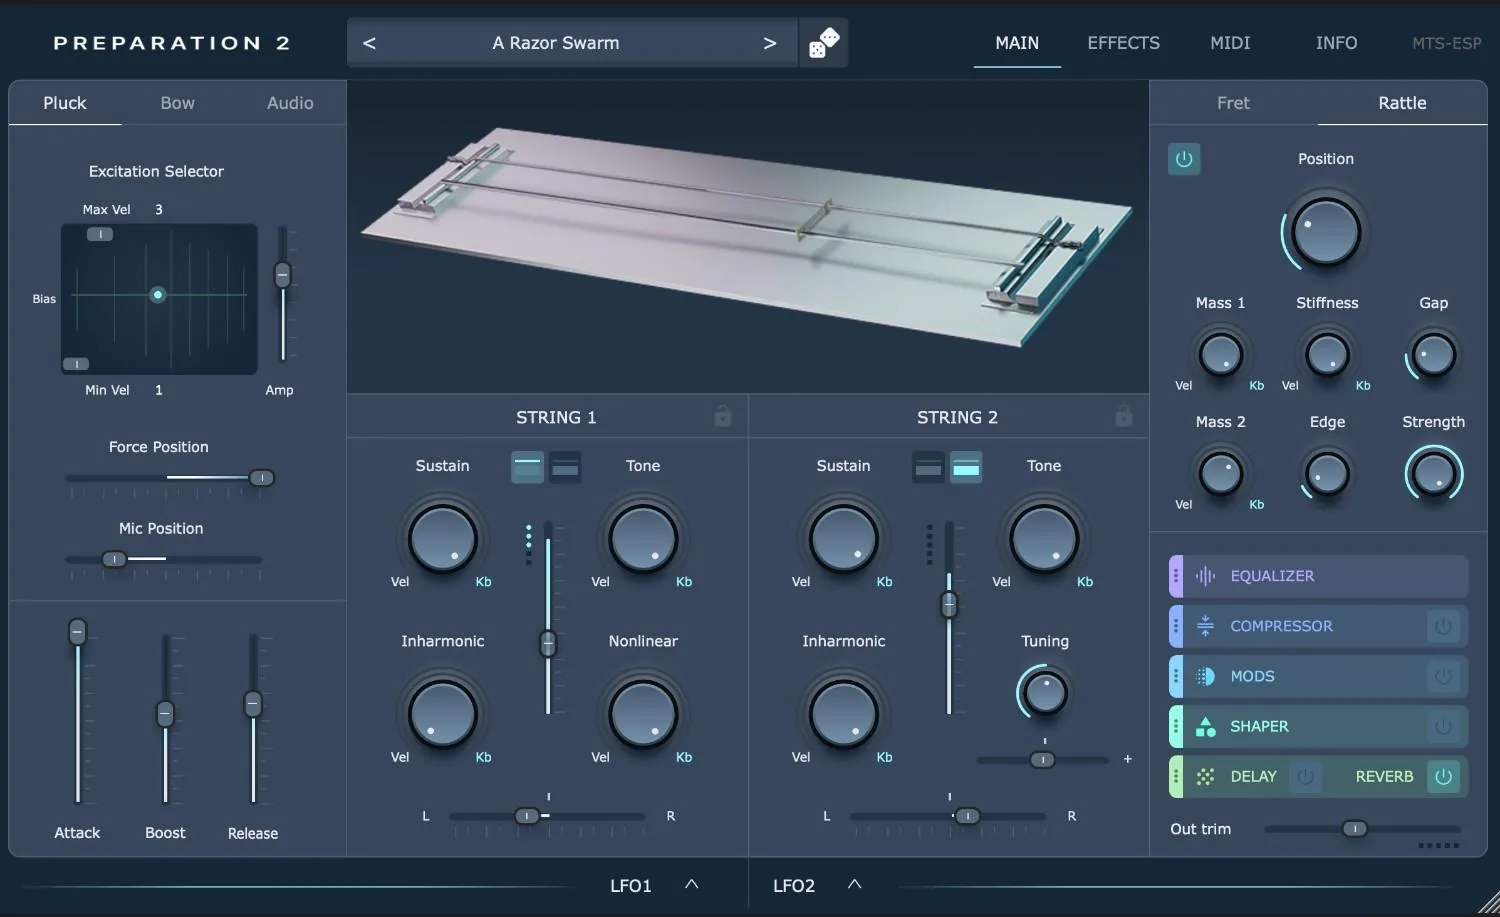Disable the Reverb power toggle

click(1443, 776)
